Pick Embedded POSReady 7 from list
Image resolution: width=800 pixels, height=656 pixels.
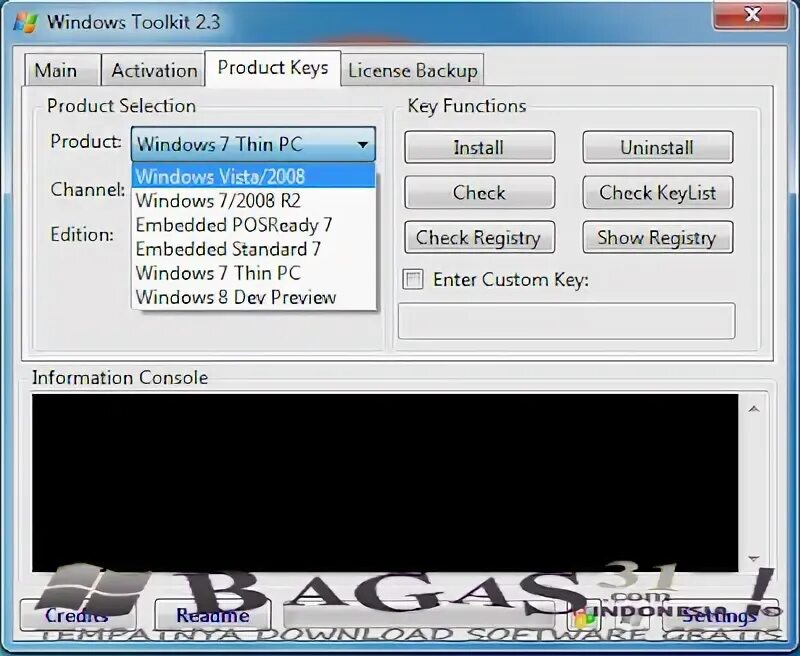tap(254, 225)
